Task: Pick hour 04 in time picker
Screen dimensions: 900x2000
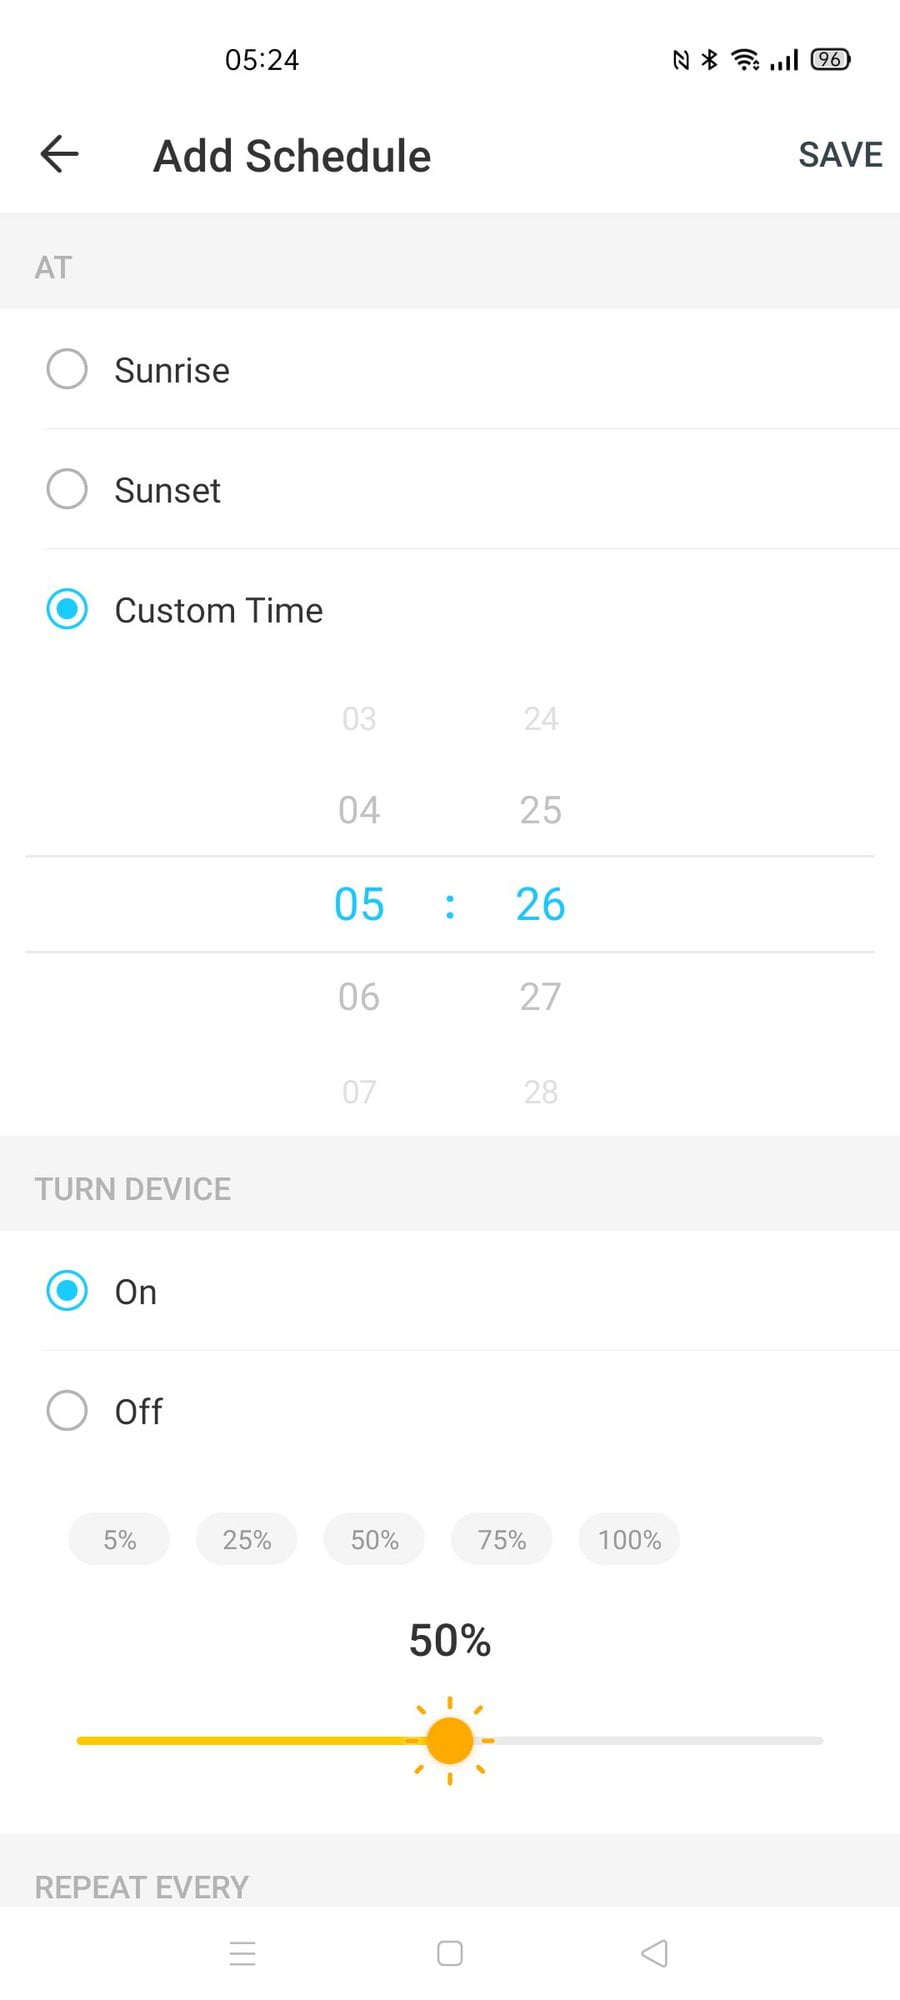Action: tap(359, 810)
